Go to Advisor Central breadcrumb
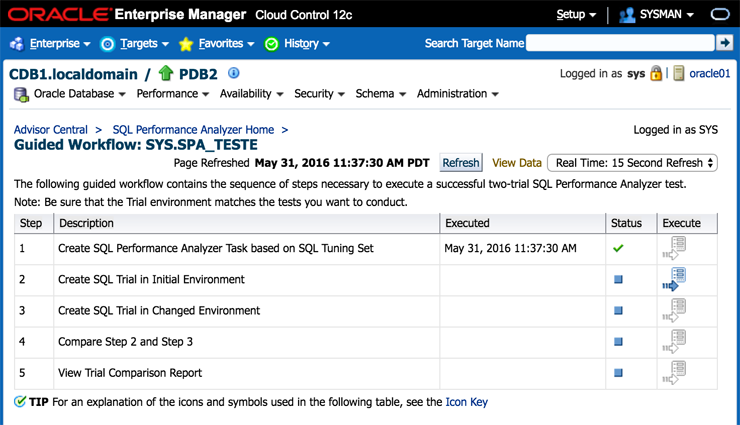740x425 pixels. (51, 130)
